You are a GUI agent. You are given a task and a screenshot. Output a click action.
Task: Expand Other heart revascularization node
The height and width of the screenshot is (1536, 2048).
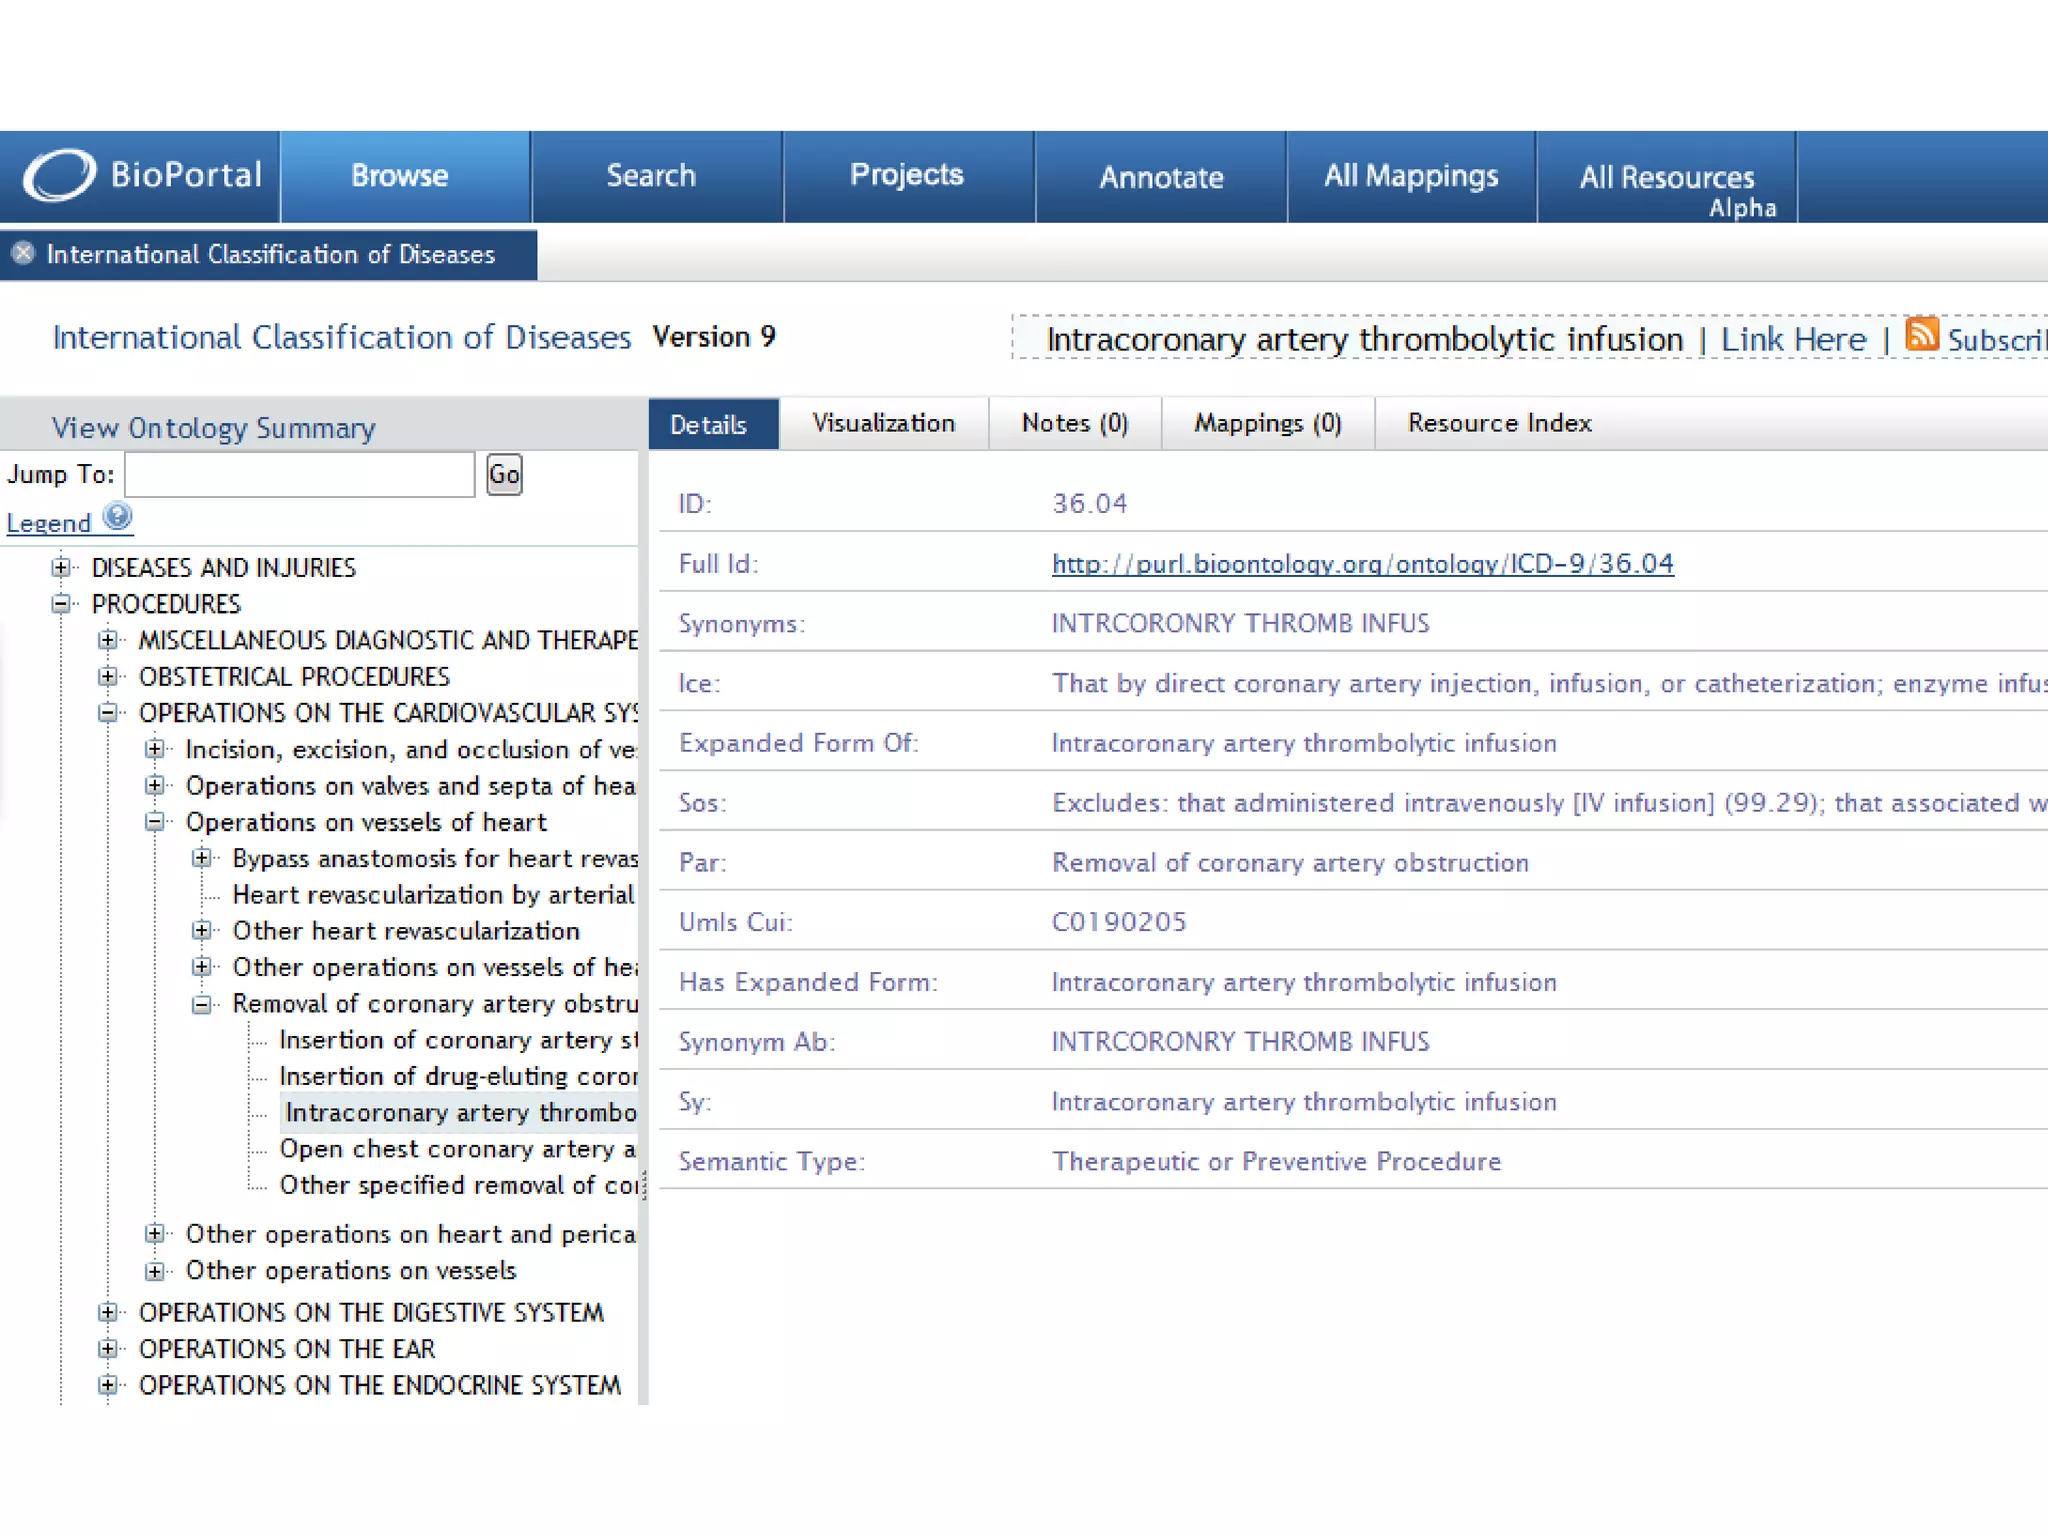(201, 931)
